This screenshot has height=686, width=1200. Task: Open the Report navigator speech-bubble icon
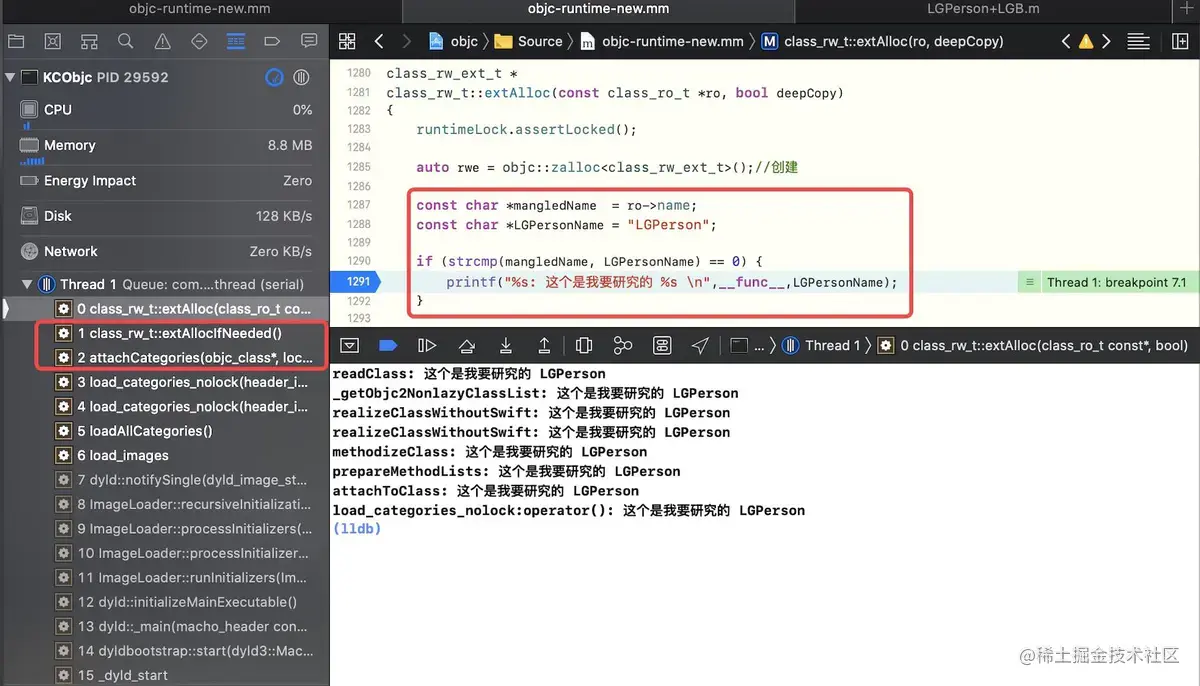[309, 41]
